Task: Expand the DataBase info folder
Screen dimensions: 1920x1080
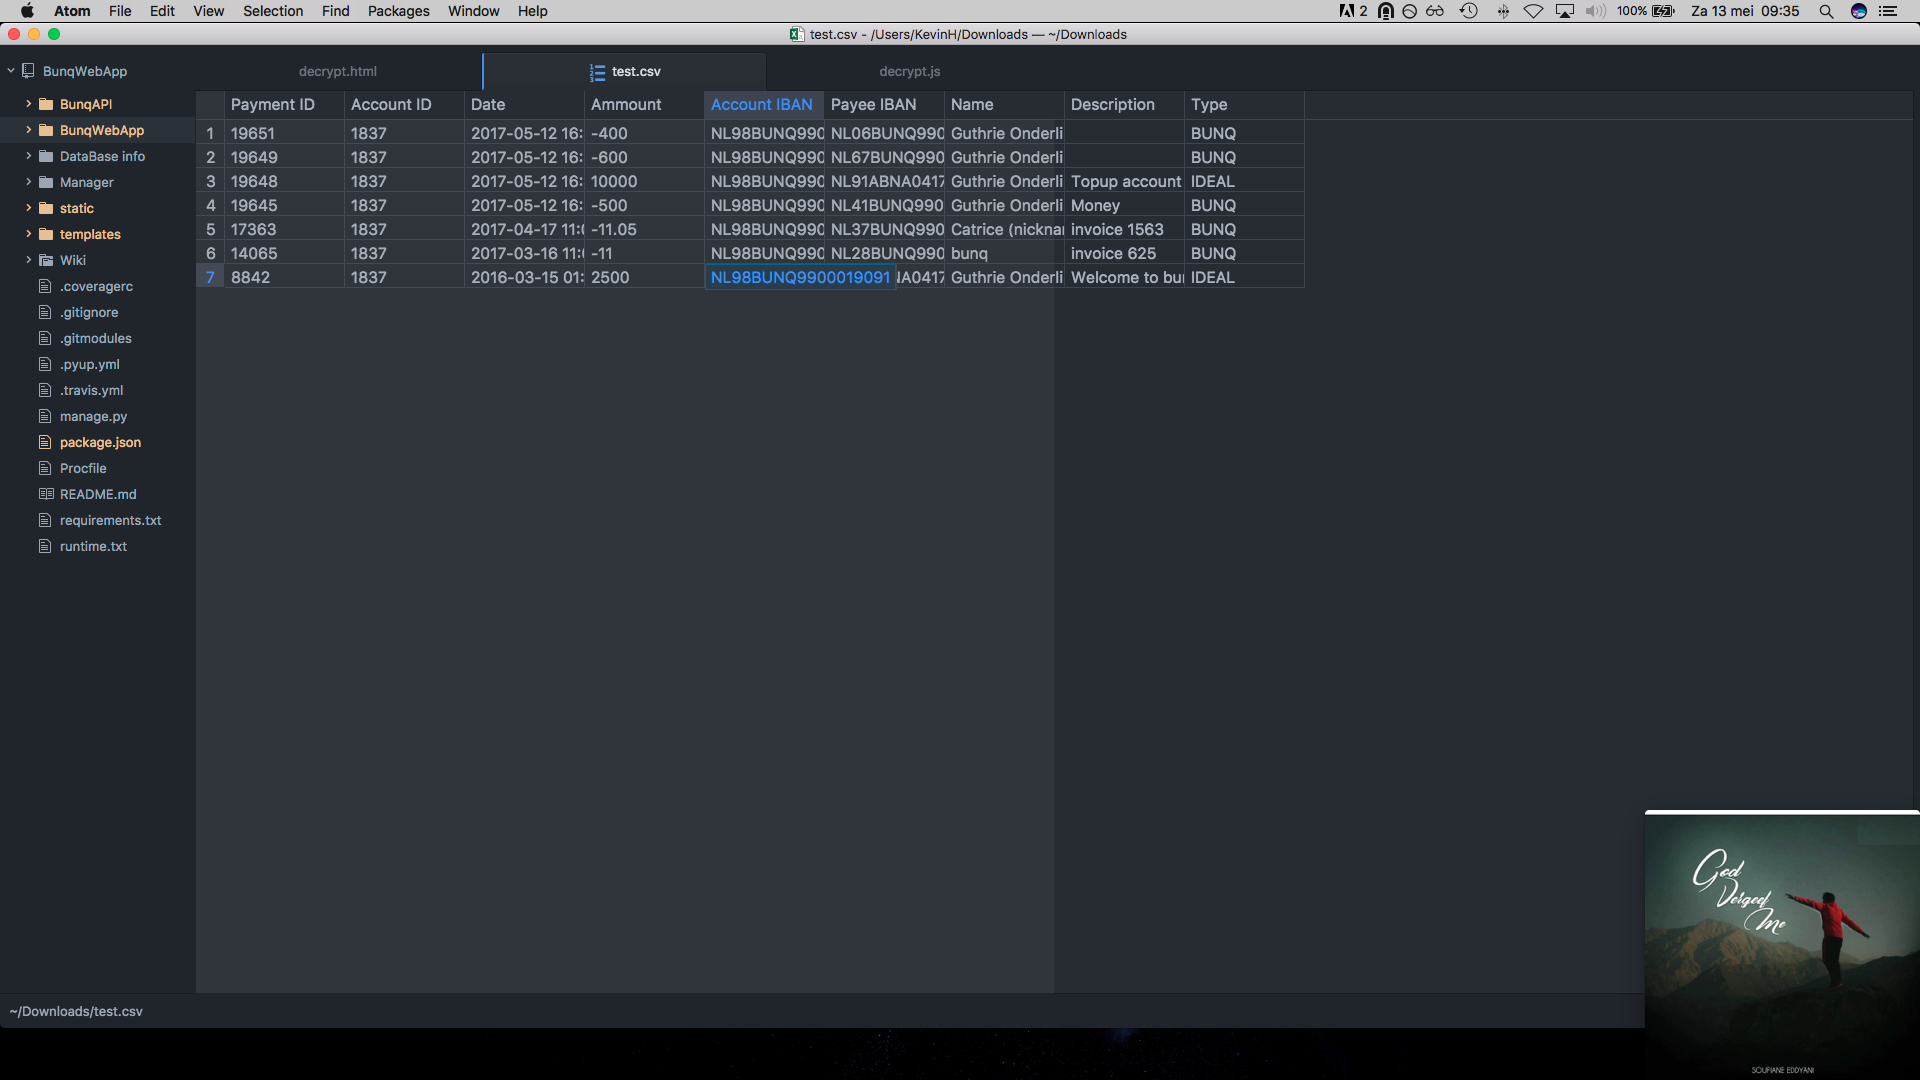Action: coord(29,156)
